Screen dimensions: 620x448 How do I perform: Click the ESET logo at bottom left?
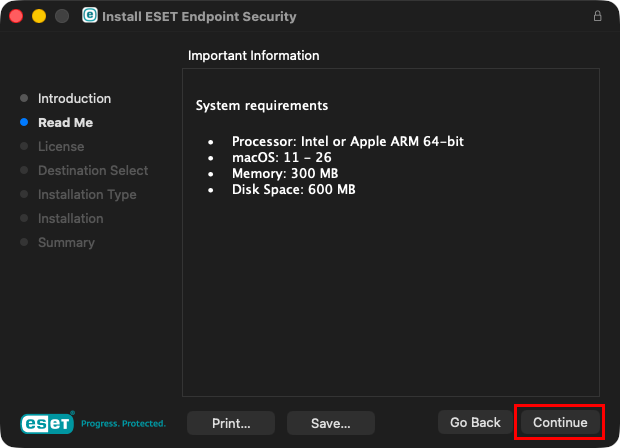click(x=47, y=422)
